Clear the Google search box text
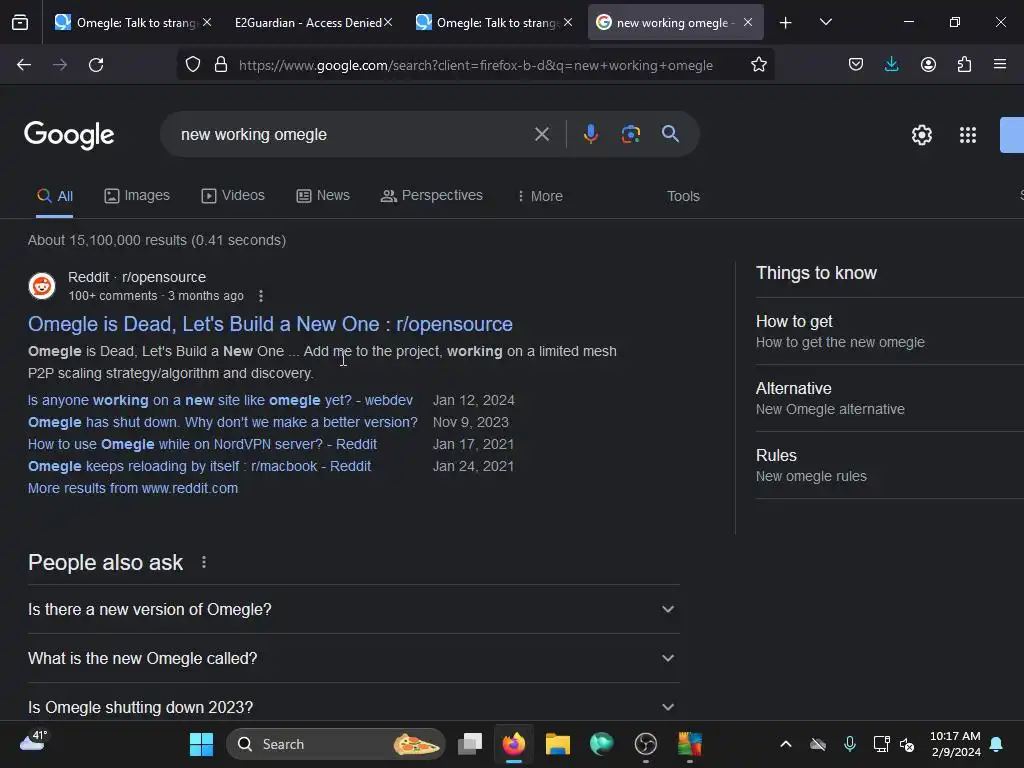Image resolution: width=1024 pixels, height=768 pixels. (541, 135)
